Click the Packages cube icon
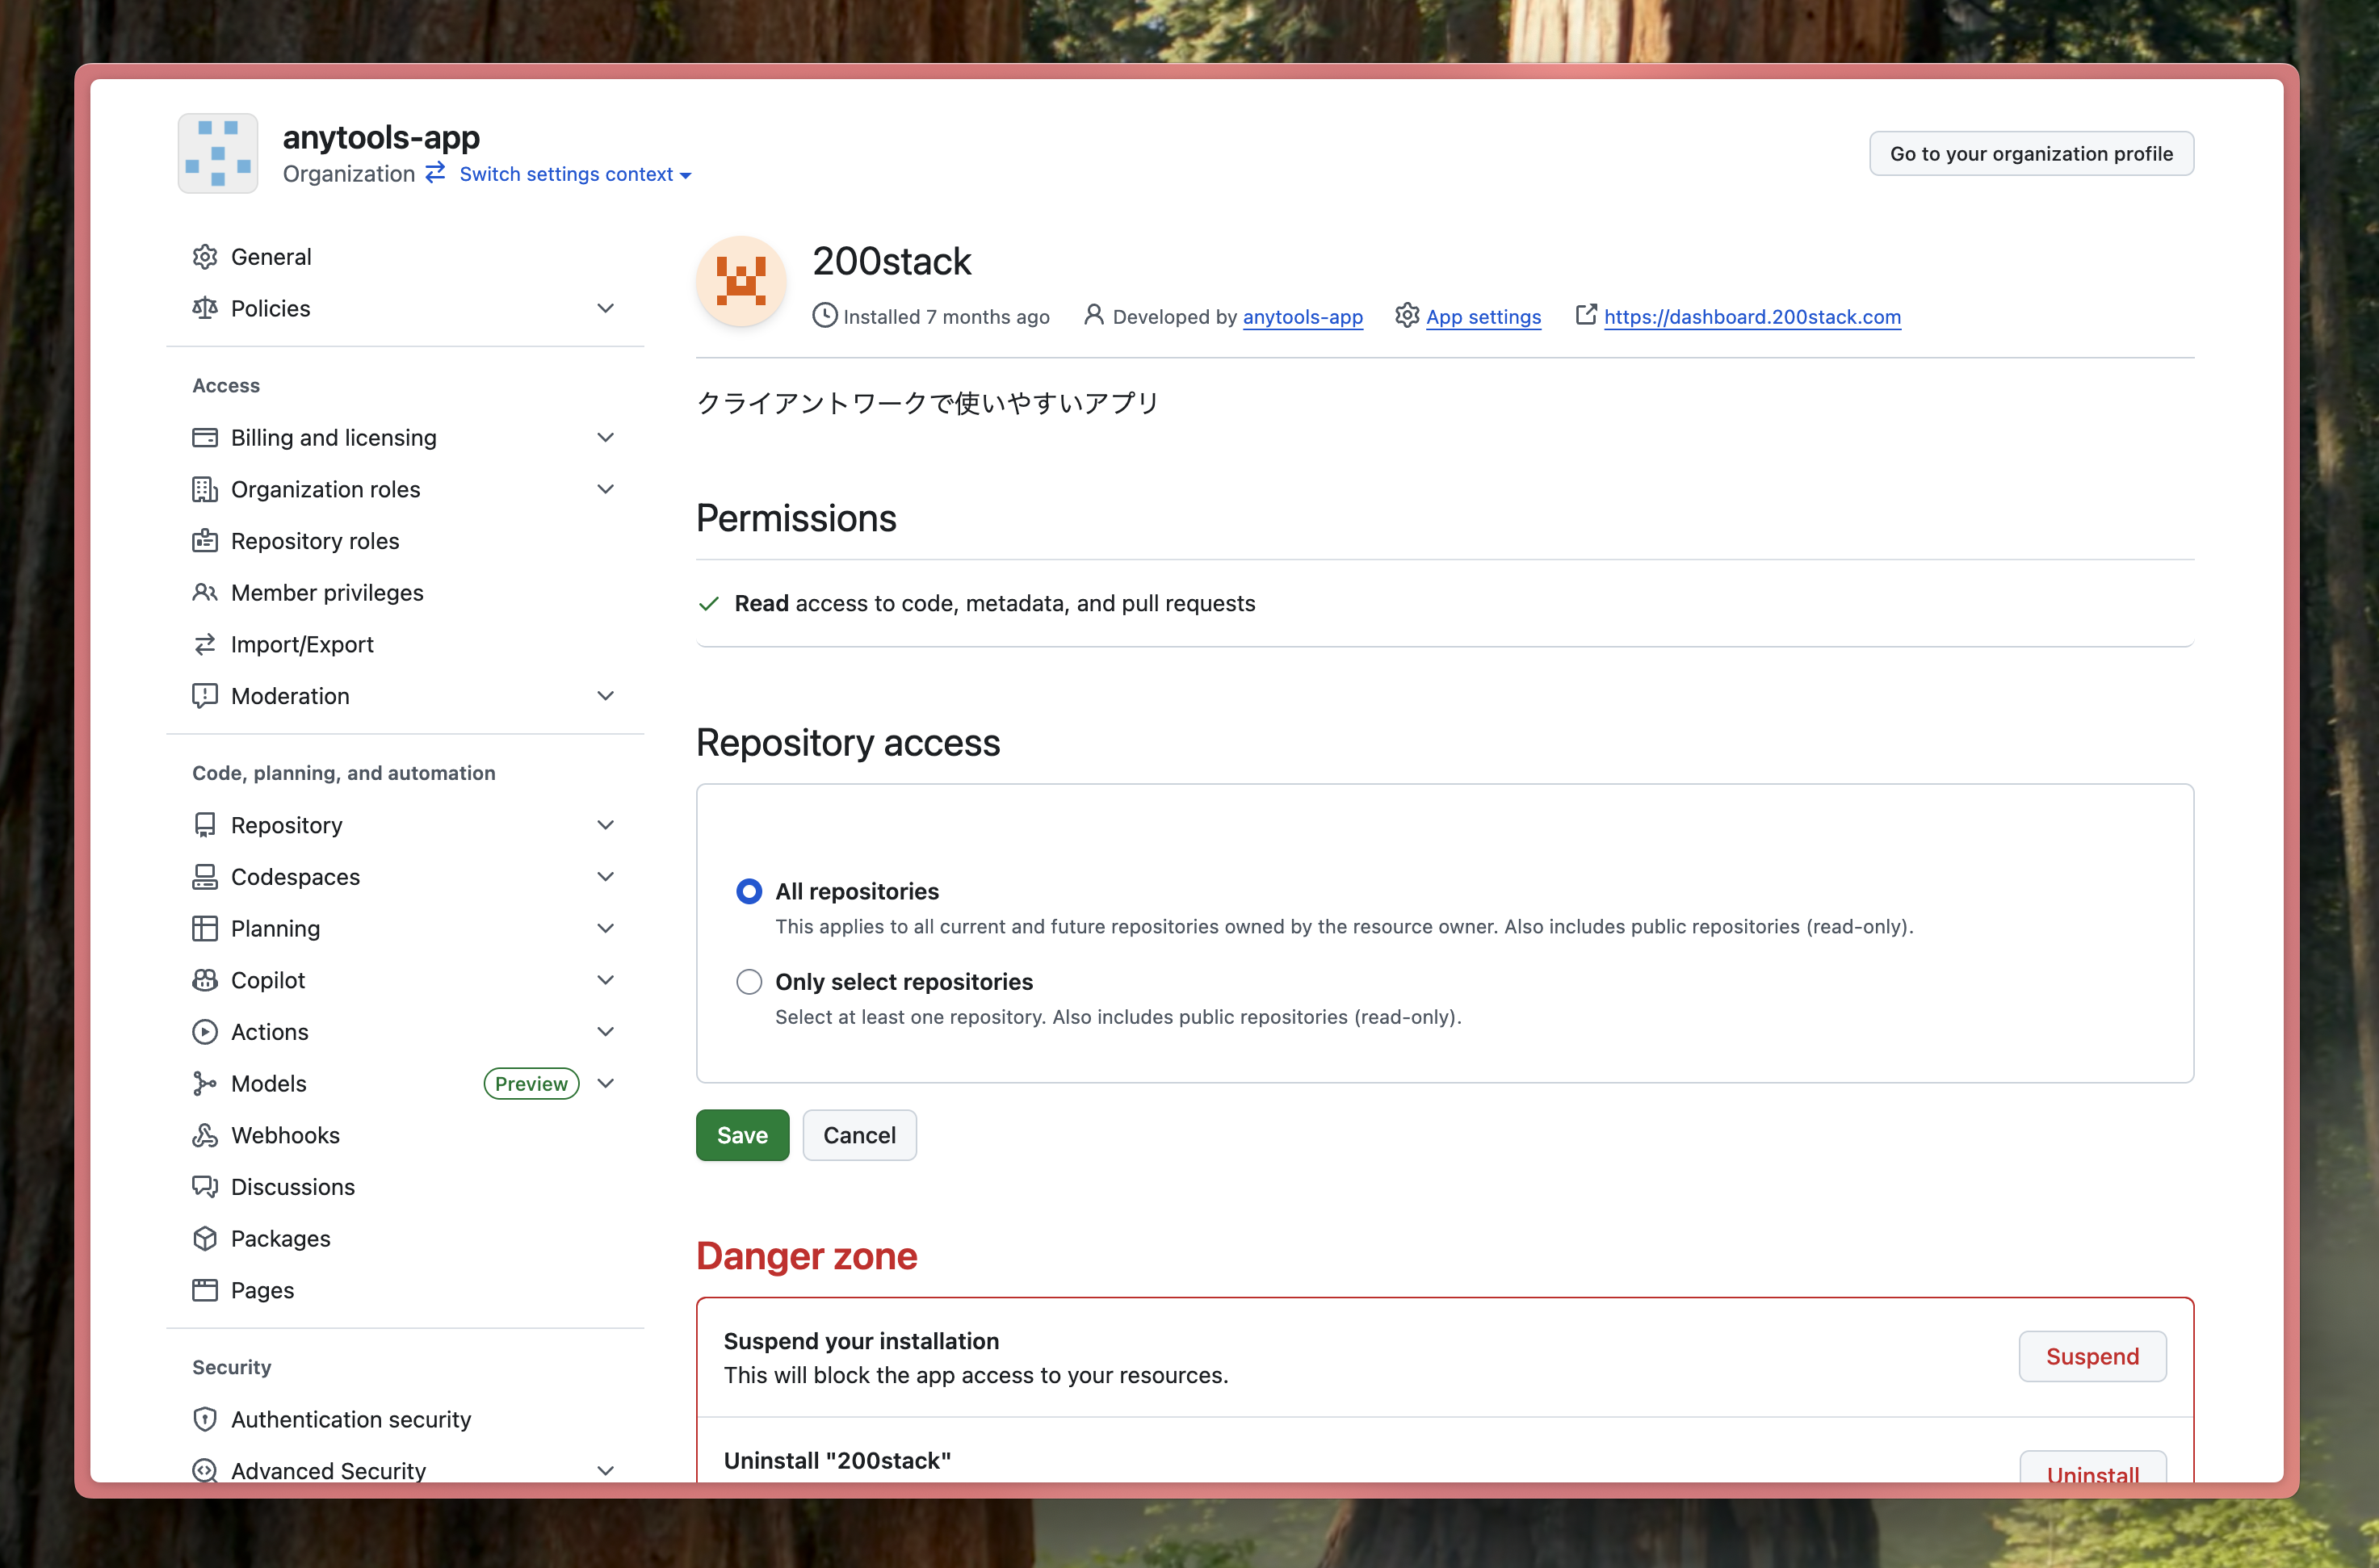2379x1568 pixels. point(205,1238)
